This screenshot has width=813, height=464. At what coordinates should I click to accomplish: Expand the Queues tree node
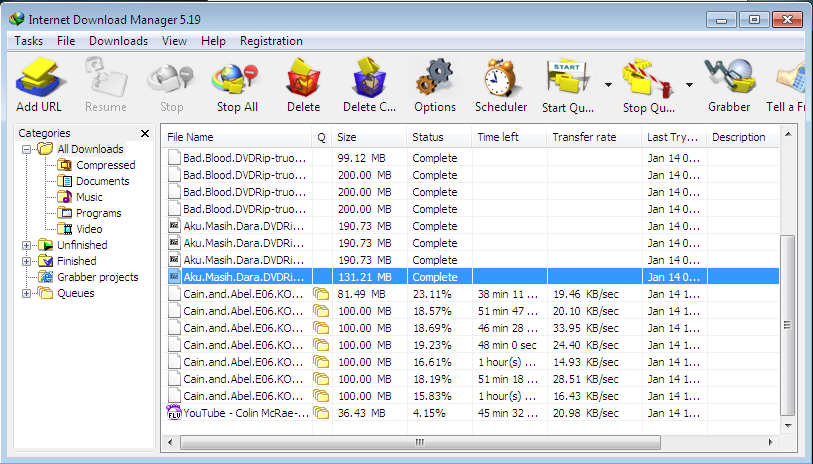tap(26, 293)
